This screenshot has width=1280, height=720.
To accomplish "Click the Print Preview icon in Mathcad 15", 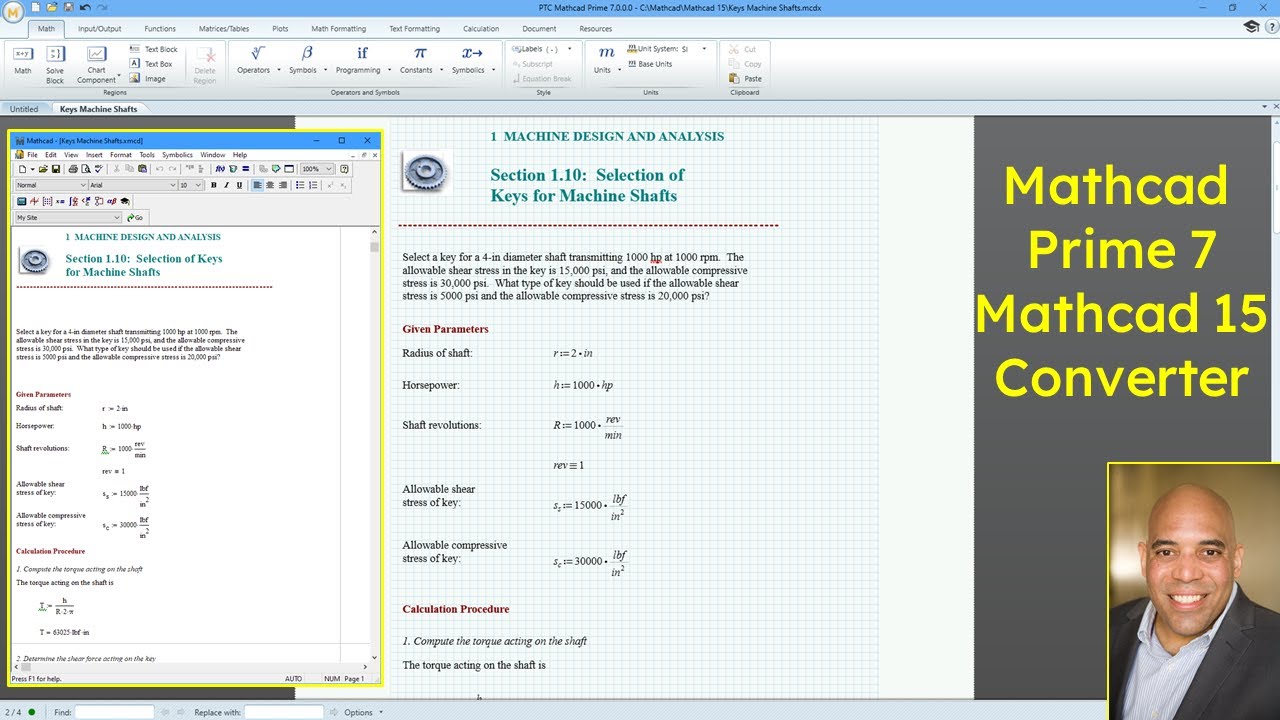I will [85, 169].
